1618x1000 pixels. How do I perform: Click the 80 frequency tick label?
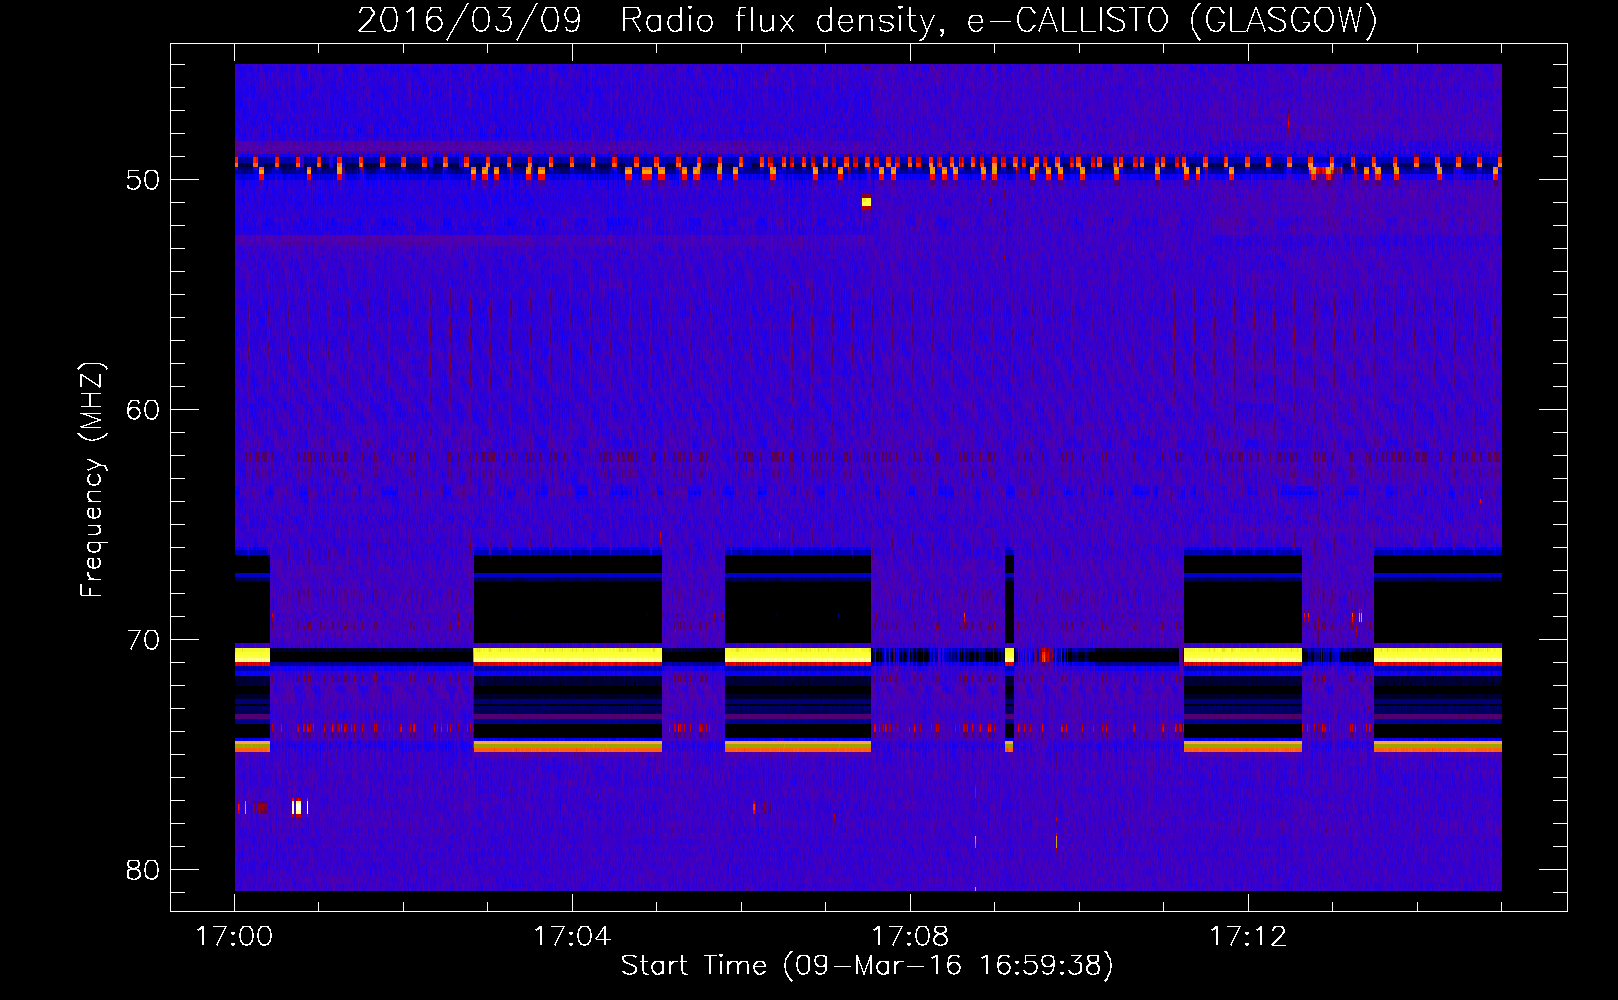(x=143, y=870)
